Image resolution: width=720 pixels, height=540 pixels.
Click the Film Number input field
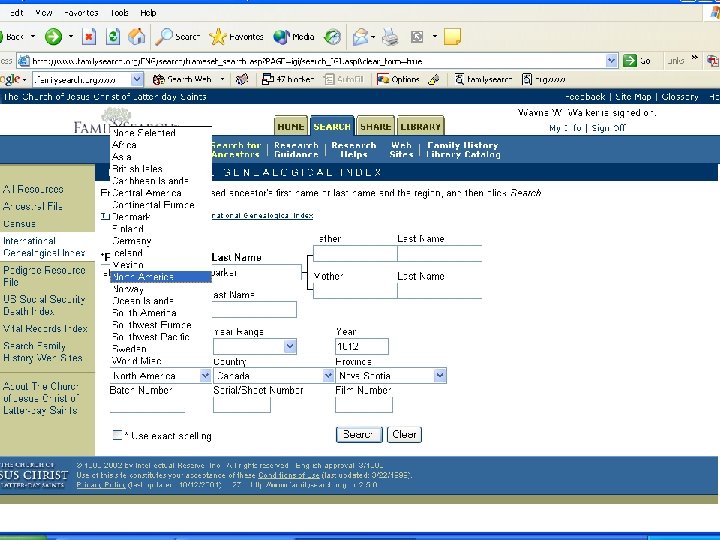[364, 405]
